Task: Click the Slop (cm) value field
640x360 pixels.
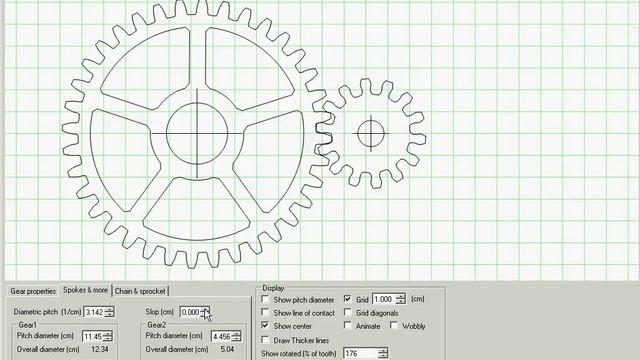Action: [x=190, y=312]
